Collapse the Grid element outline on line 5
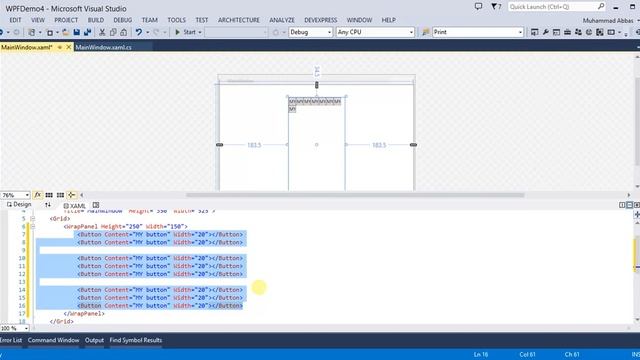Viewport: 640px width, 360px height. pos(33,219)
